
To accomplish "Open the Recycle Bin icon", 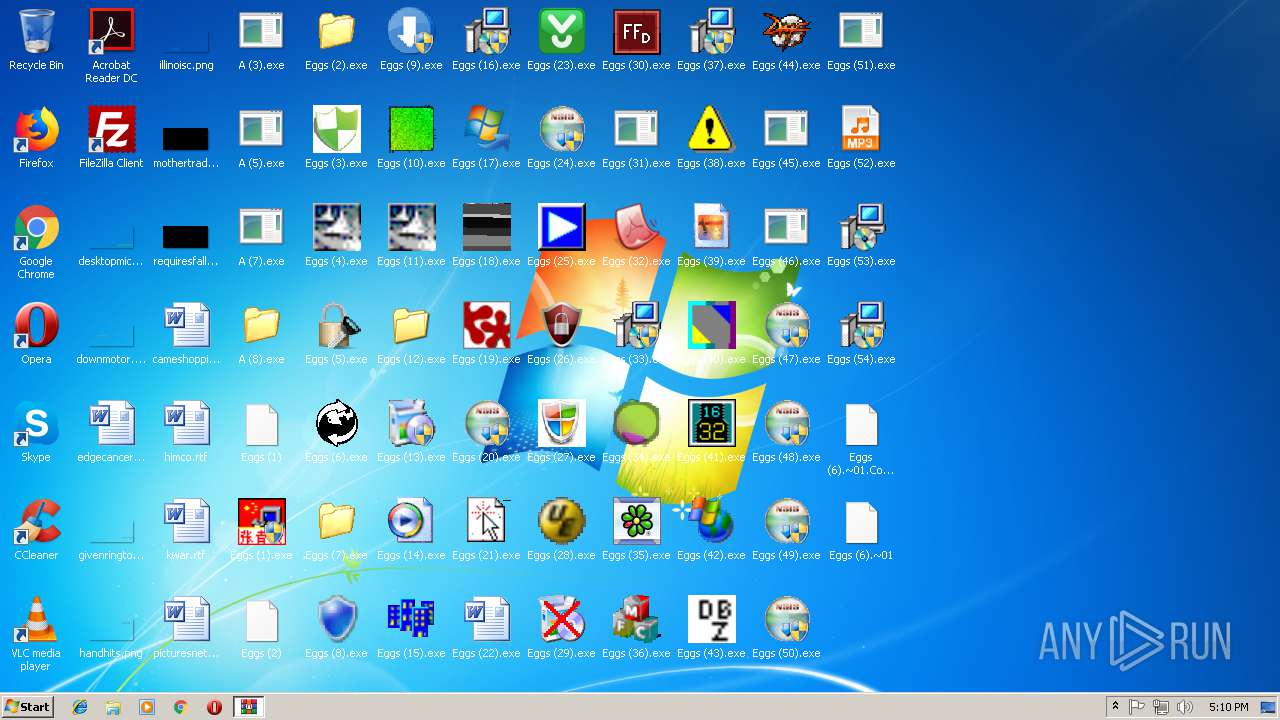I will pyautogui.click(x=36, y=40).
